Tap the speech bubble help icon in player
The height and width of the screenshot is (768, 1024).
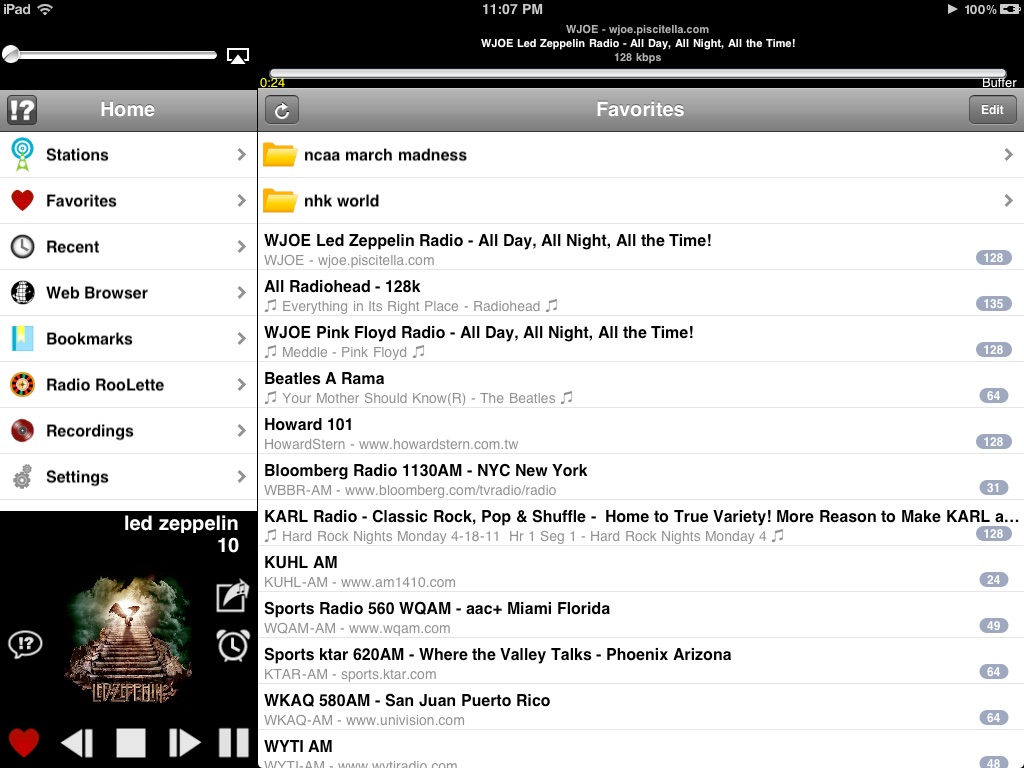[x=25, y=645]
